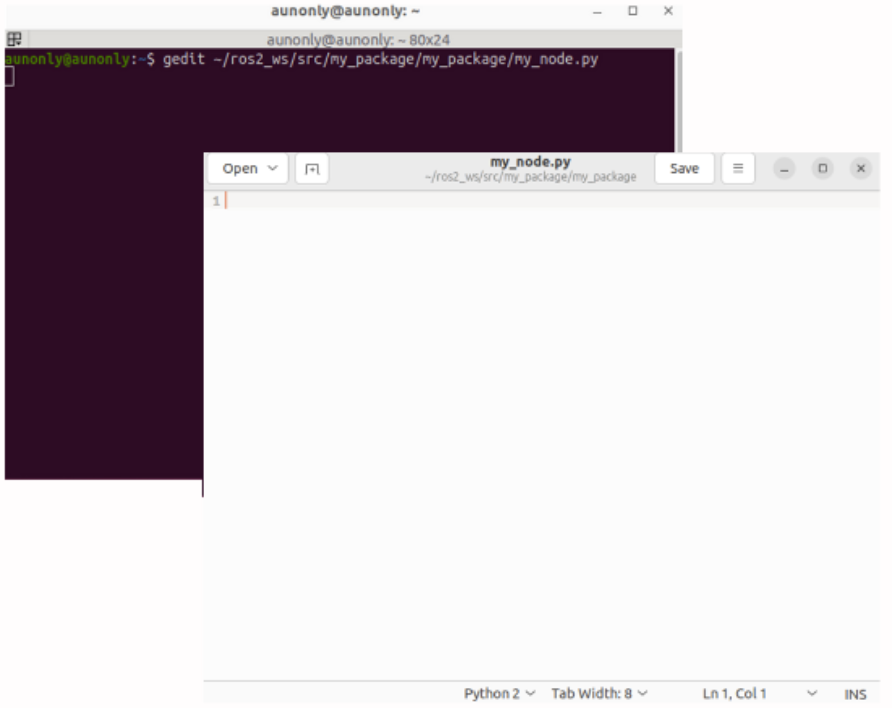Maximize the terminal window

click(633, 11)
